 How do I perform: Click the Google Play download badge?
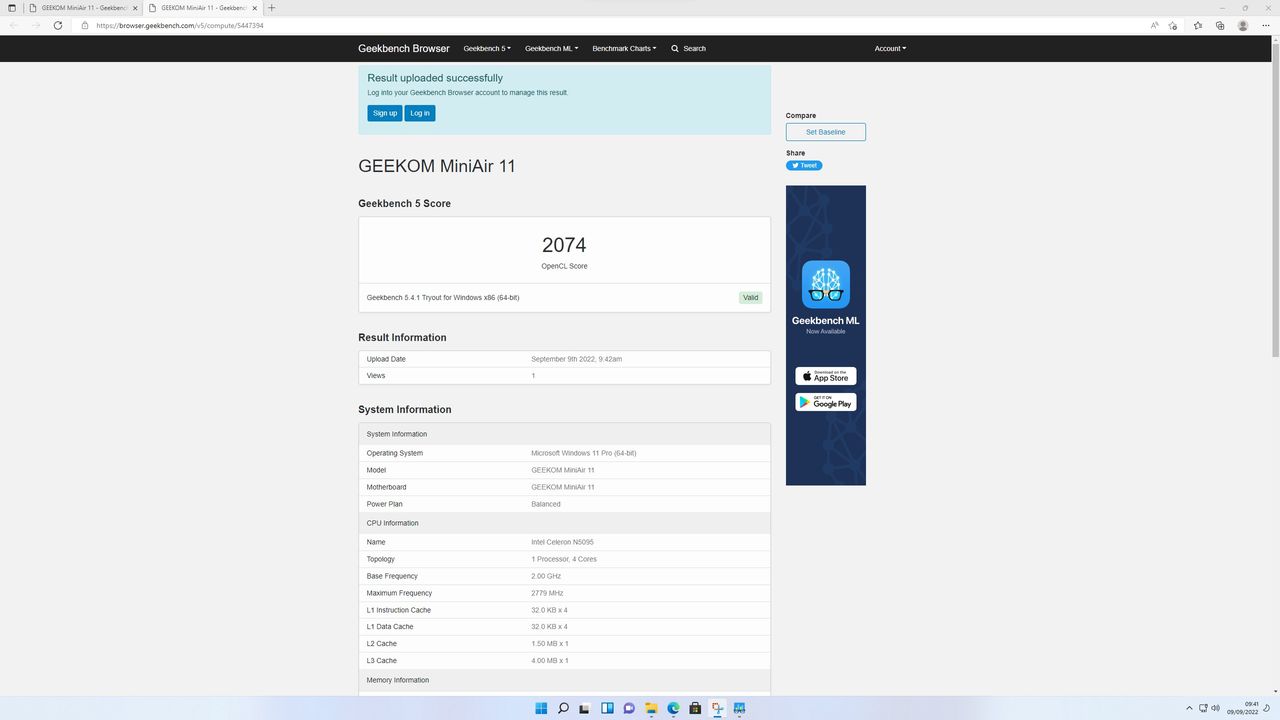pyautogui.click(x=826, y=402)
